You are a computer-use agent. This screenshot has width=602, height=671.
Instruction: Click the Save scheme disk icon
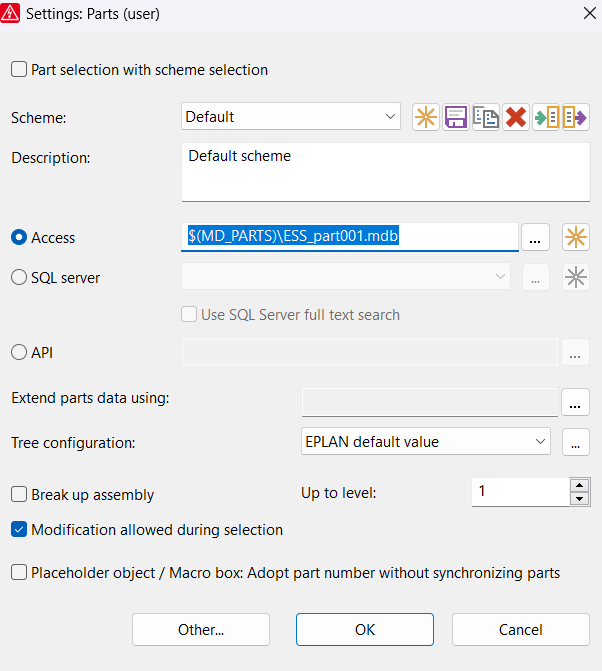(456, 117)
